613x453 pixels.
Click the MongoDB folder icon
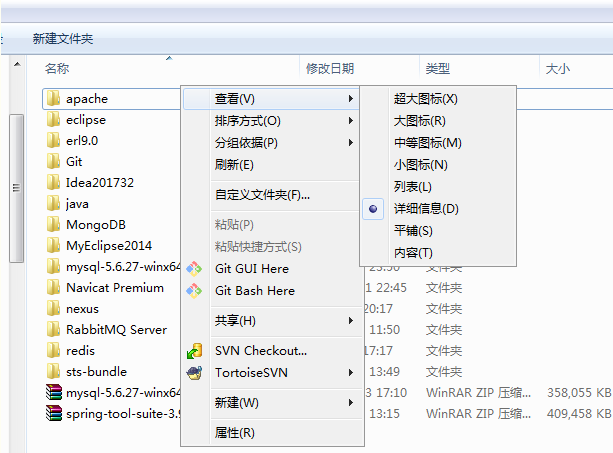tap(54, 225)
